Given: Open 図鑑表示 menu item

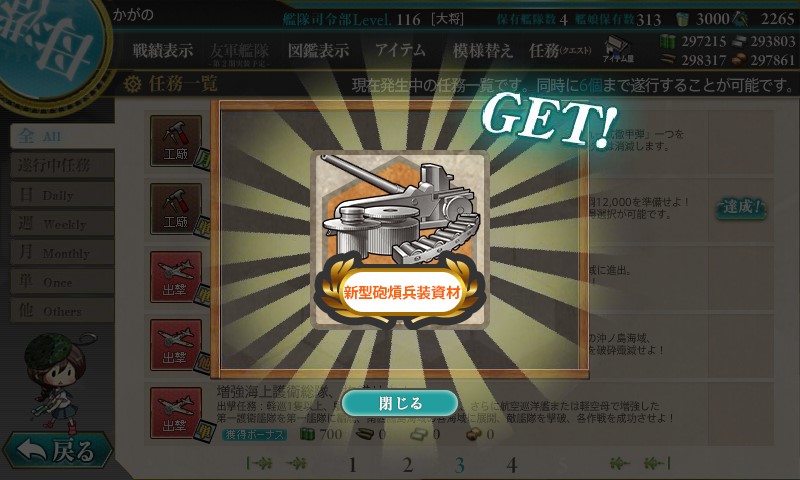Looking at the screenshot, I should (x=318, y=50).
